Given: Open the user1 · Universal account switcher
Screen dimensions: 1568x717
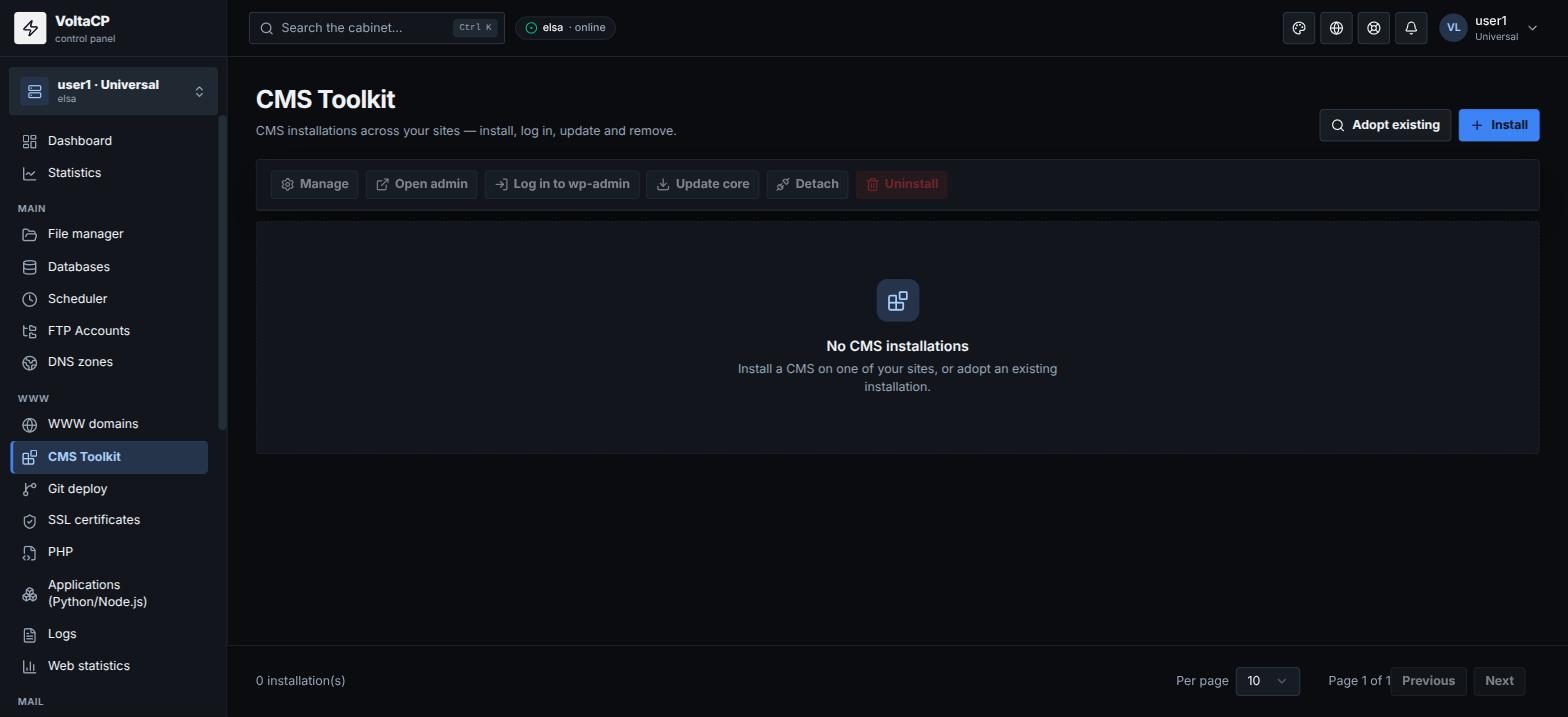Looking at the screenshot, I should tap(113, 91).
